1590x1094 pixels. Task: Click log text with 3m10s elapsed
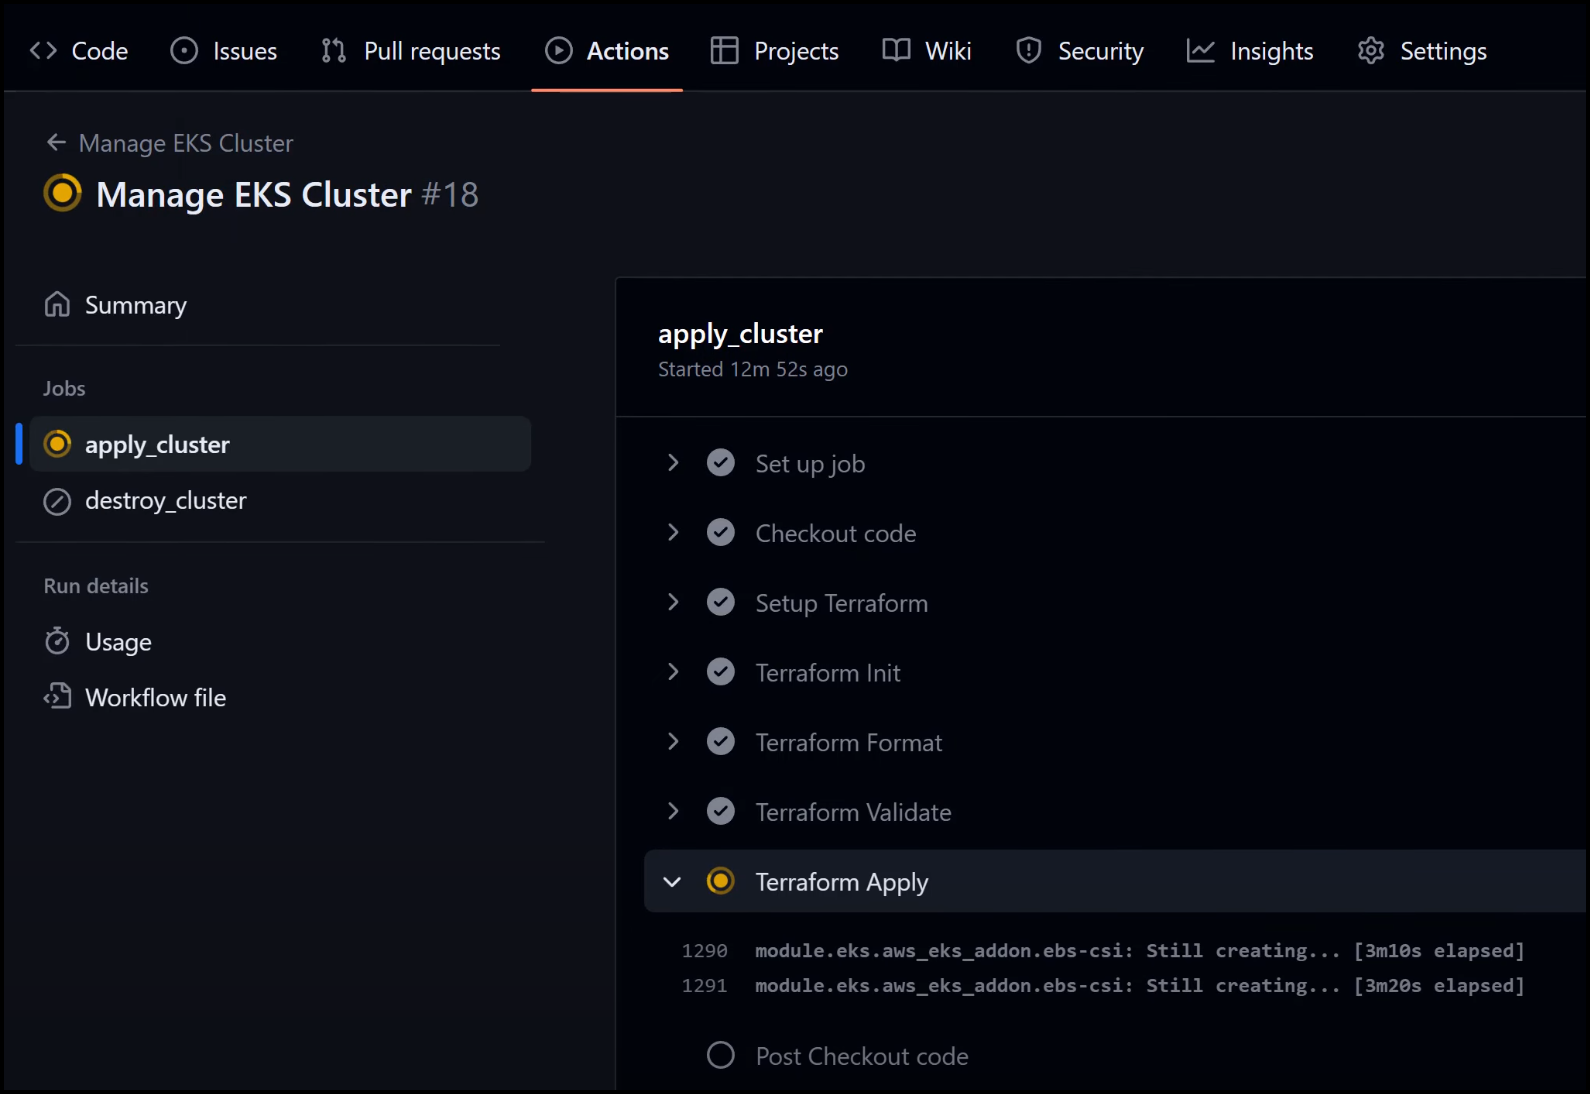pyautogui.click(x=1140, y=951)
